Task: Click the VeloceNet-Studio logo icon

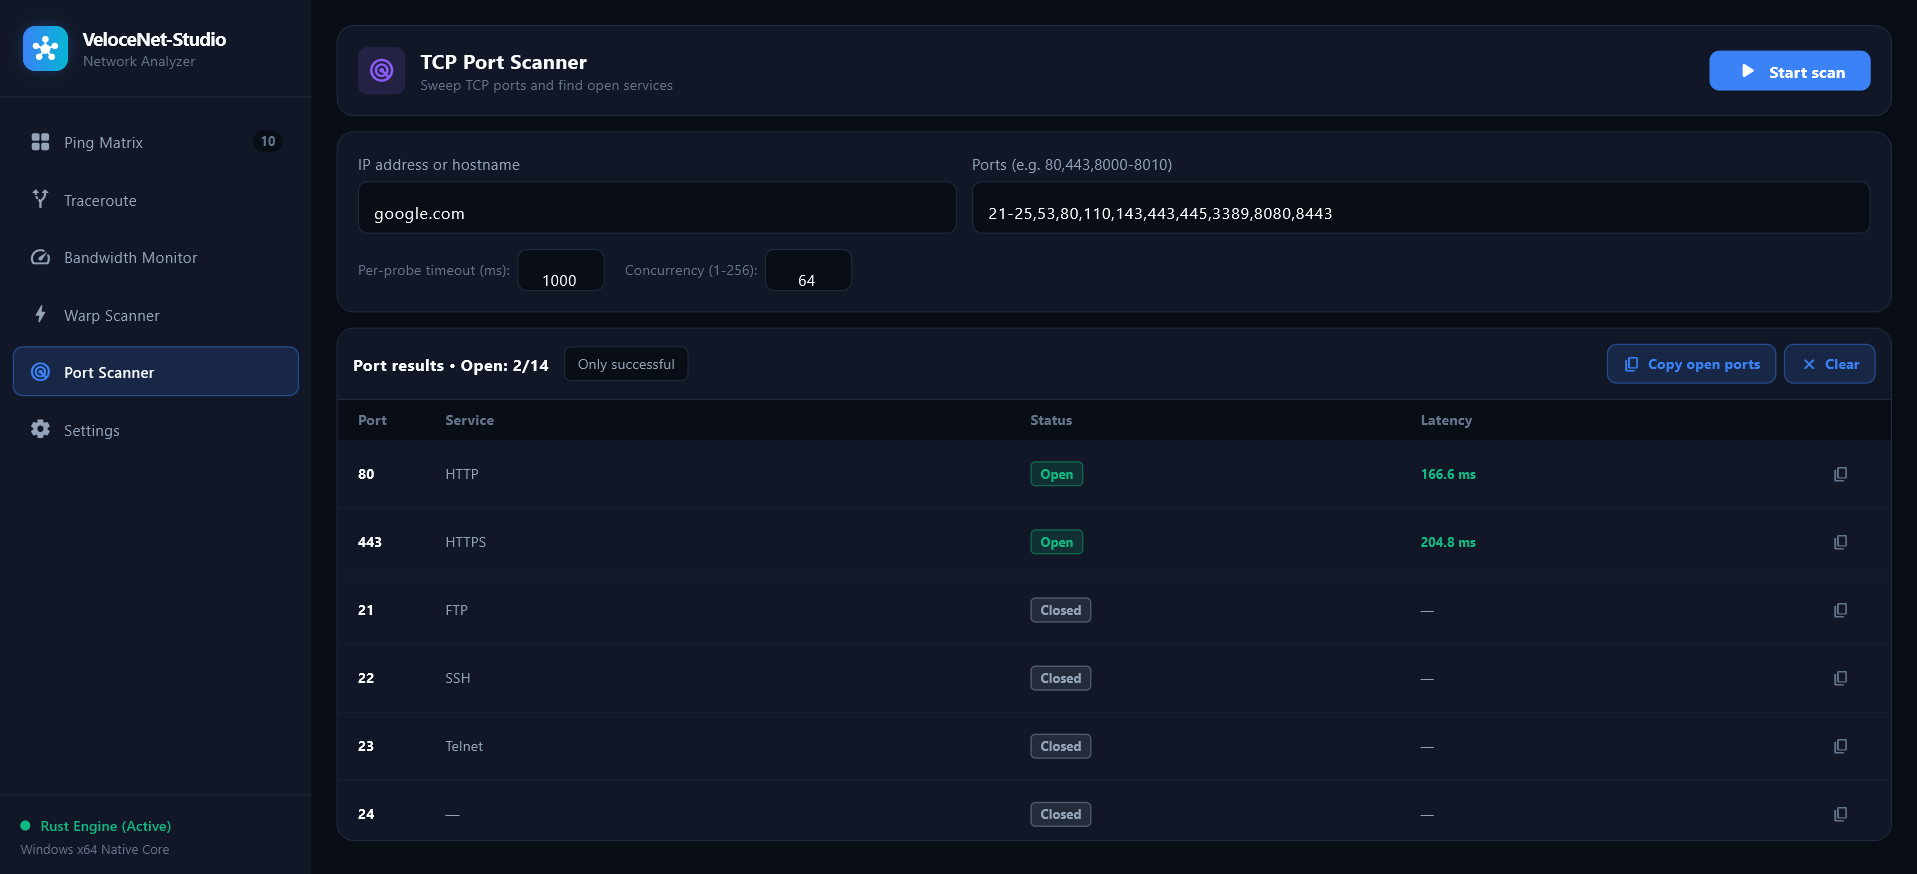Action: (45, 49)
